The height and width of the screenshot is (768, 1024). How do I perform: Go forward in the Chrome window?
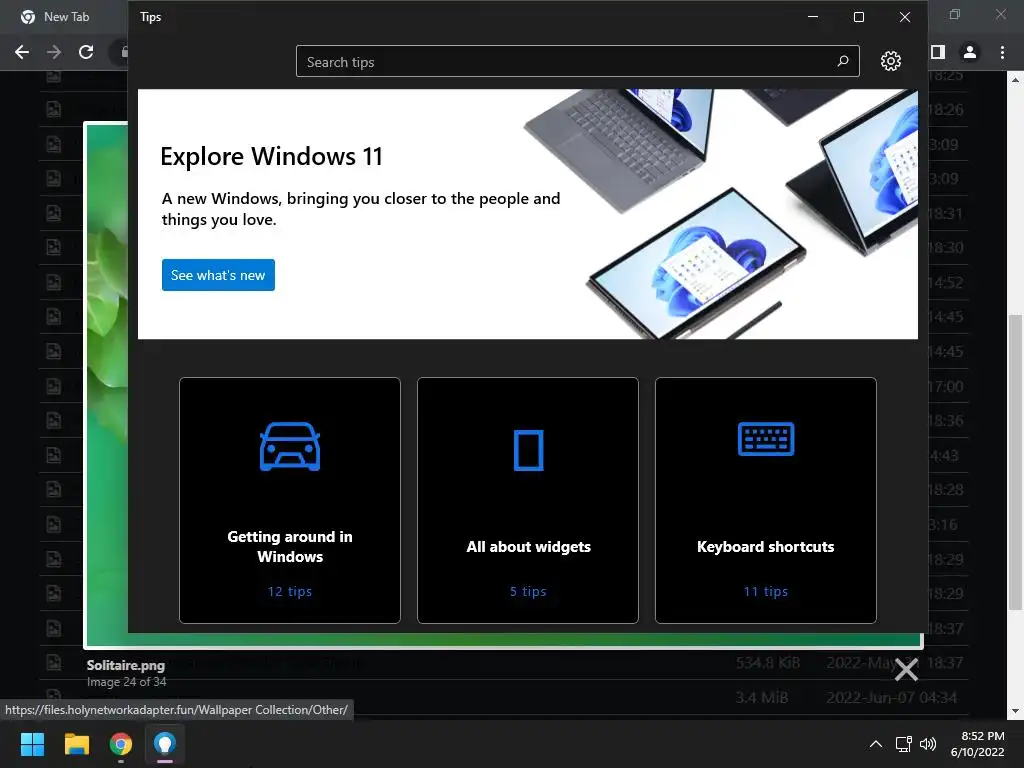[x=54, y=52]
